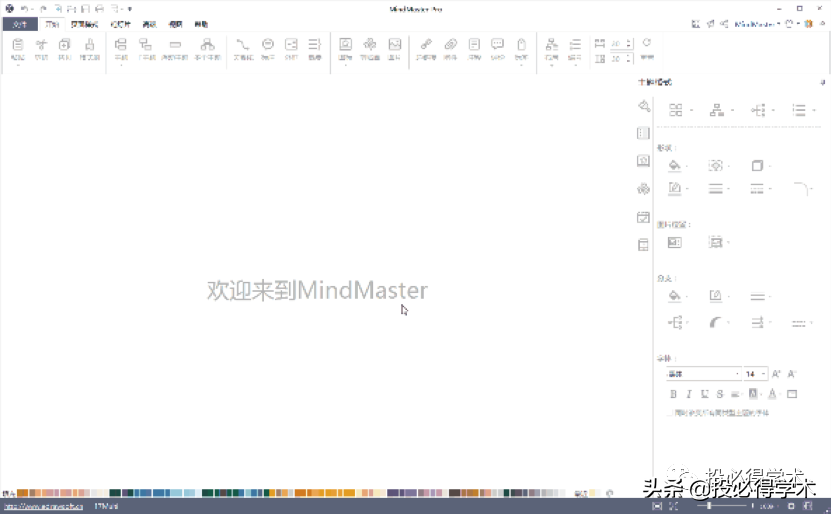Click the Cut scissors icon
The image size is (831, 514).
point(42,46)
